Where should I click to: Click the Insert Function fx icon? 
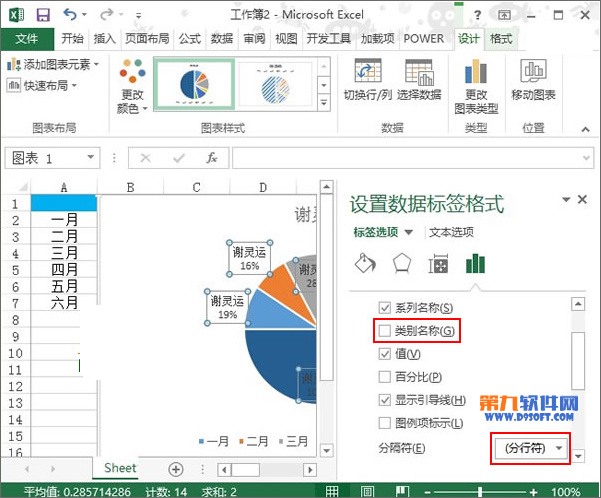[212, 158]
